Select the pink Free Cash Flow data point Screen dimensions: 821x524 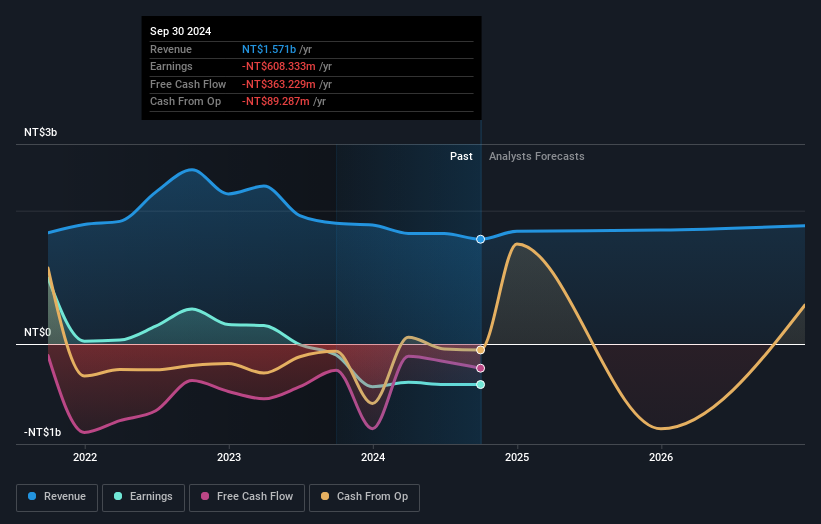point(480,368)
